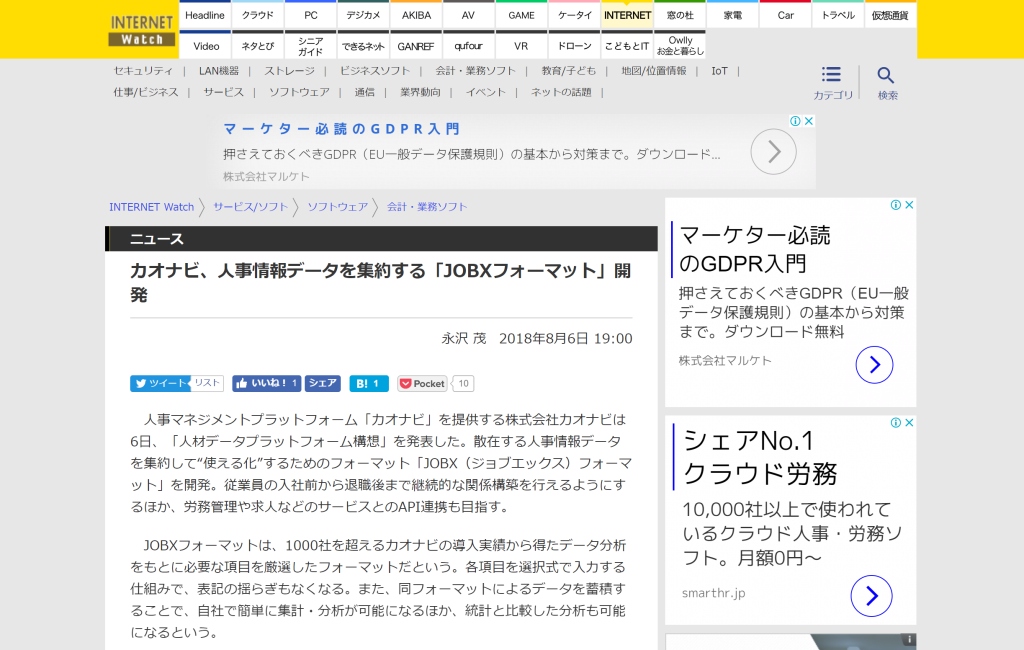Open the Twitter list button

pos(207,383)
